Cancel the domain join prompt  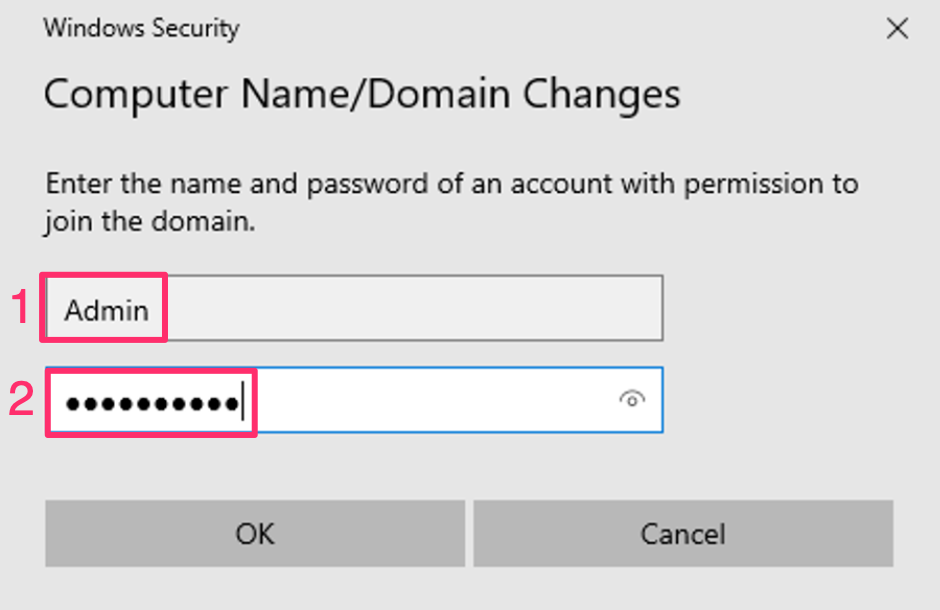pyautogui.click(x=683, y=534)
